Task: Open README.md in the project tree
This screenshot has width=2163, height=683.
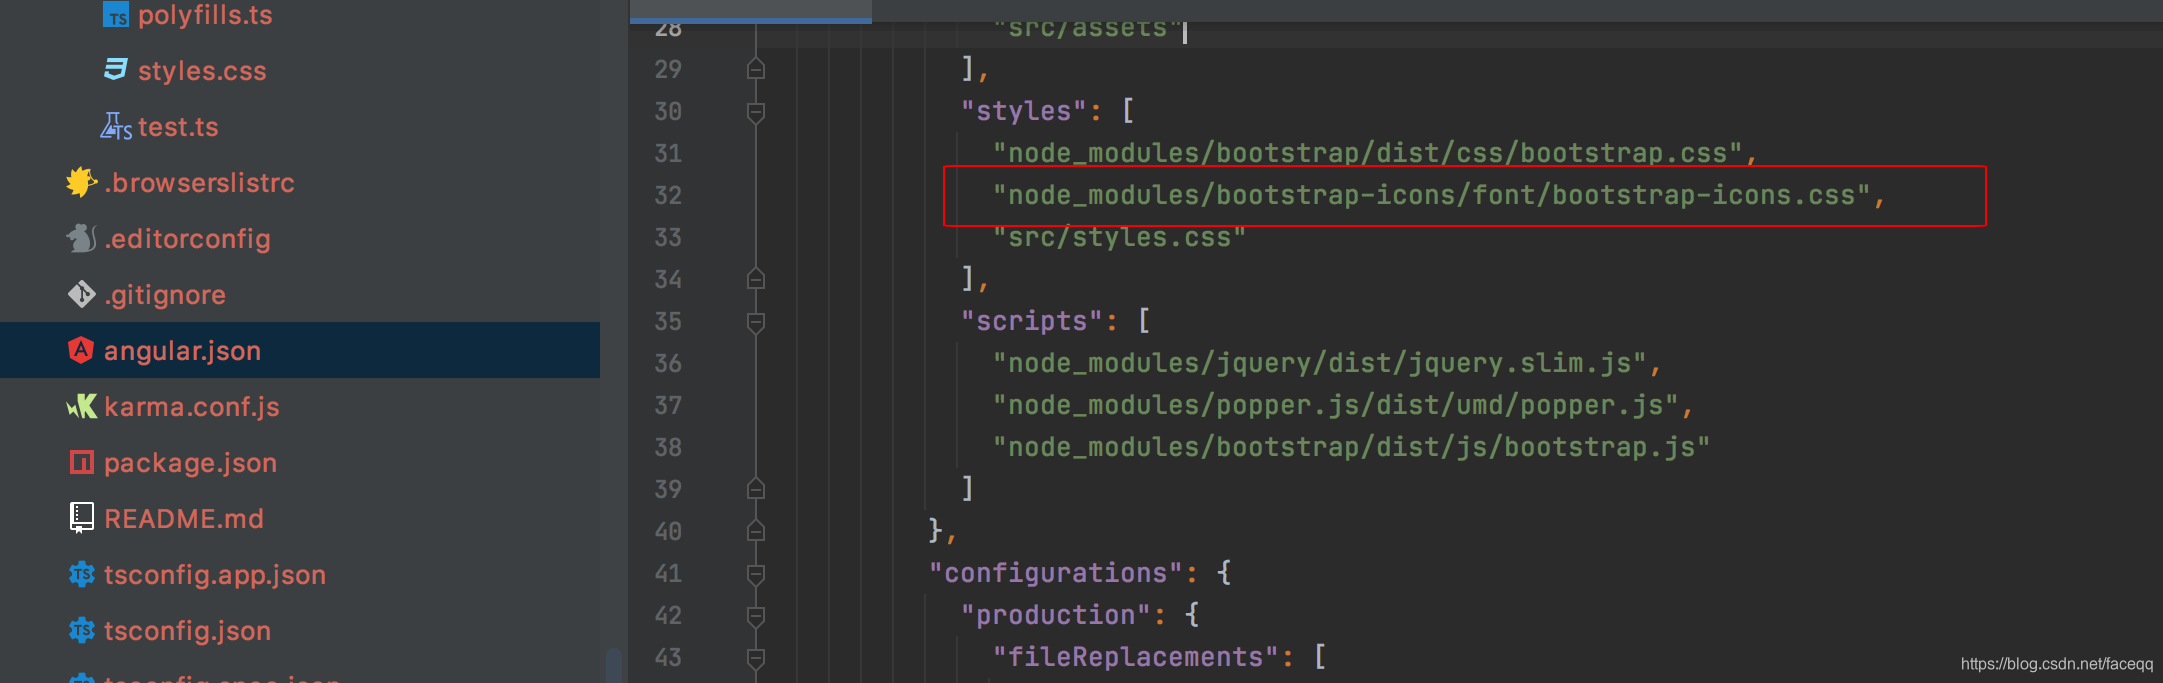Action: pos(184,519)
